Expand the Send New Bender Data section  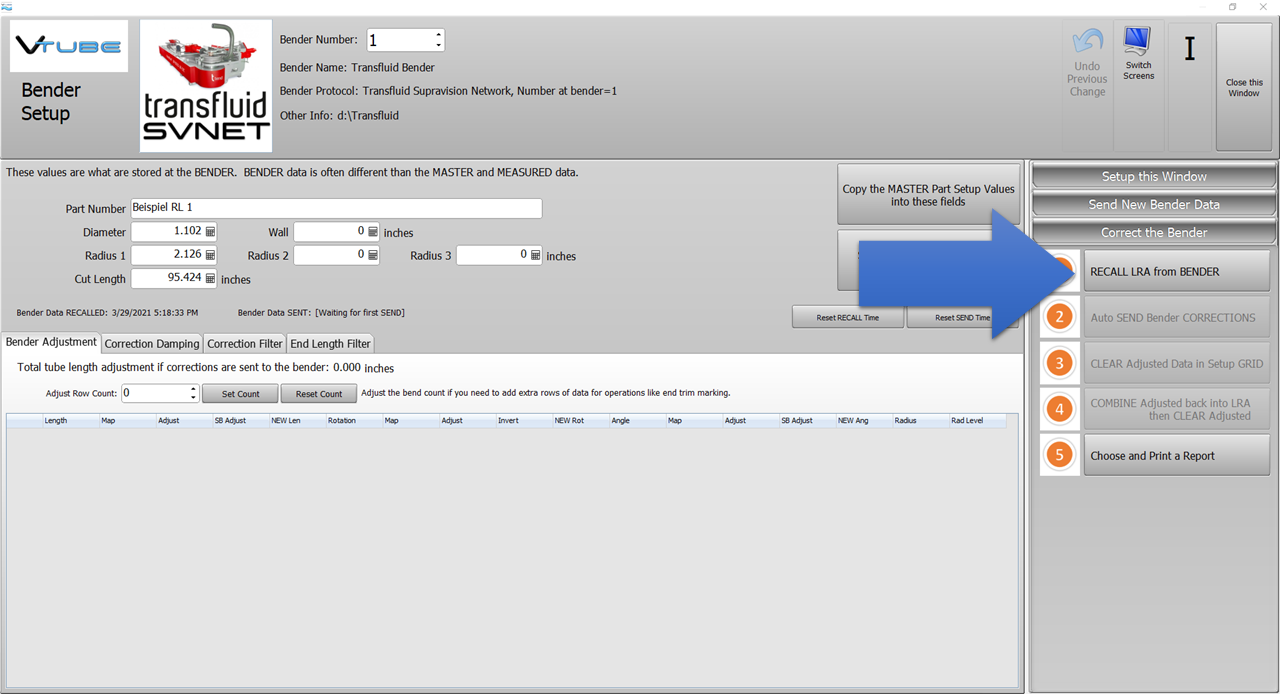point(1153,205)
